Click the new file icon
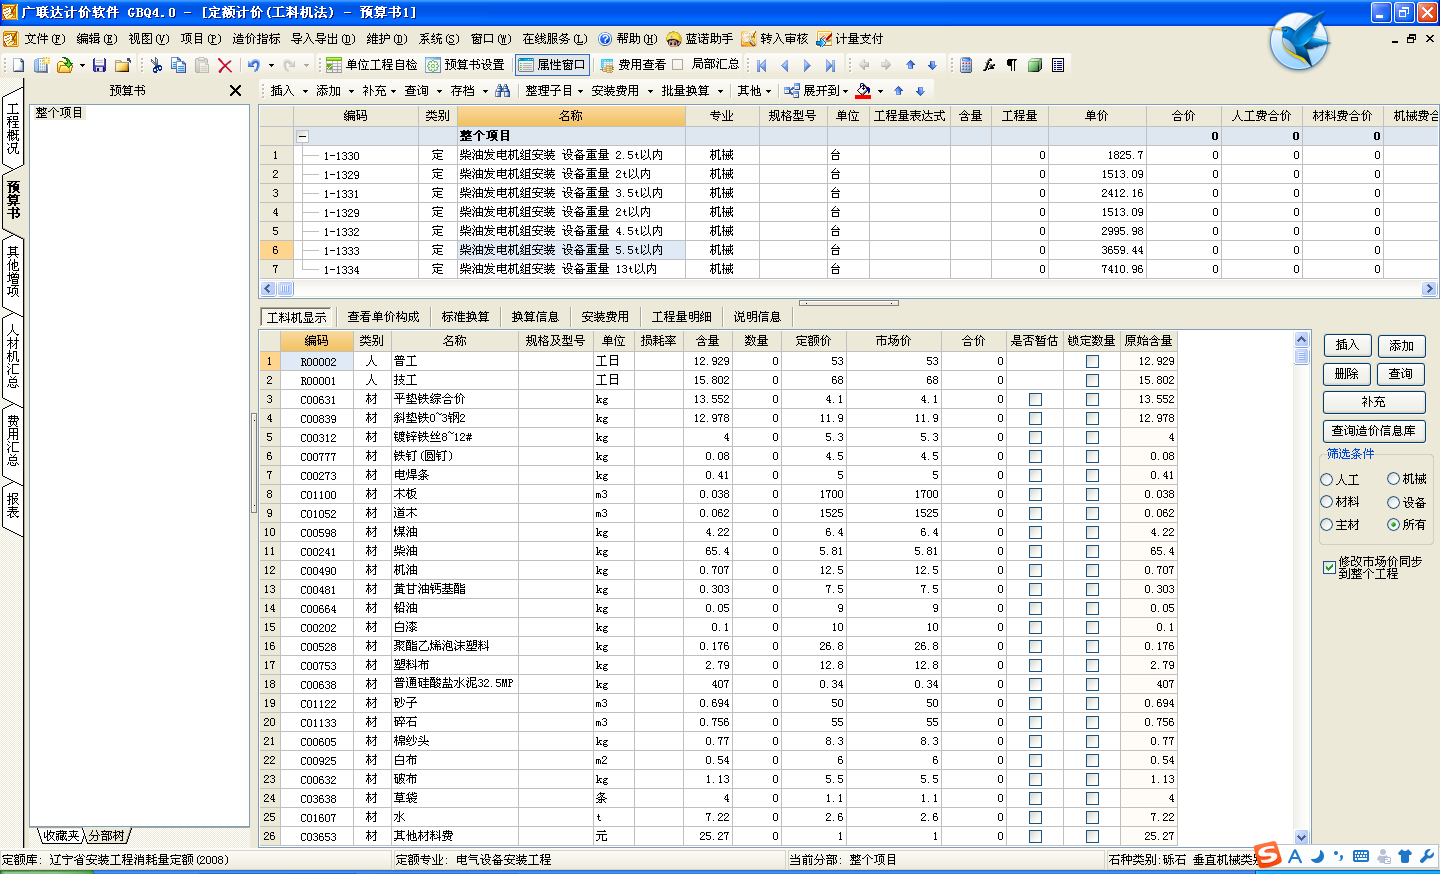Viewport: 1440px width, 874px height. point(18,65)
